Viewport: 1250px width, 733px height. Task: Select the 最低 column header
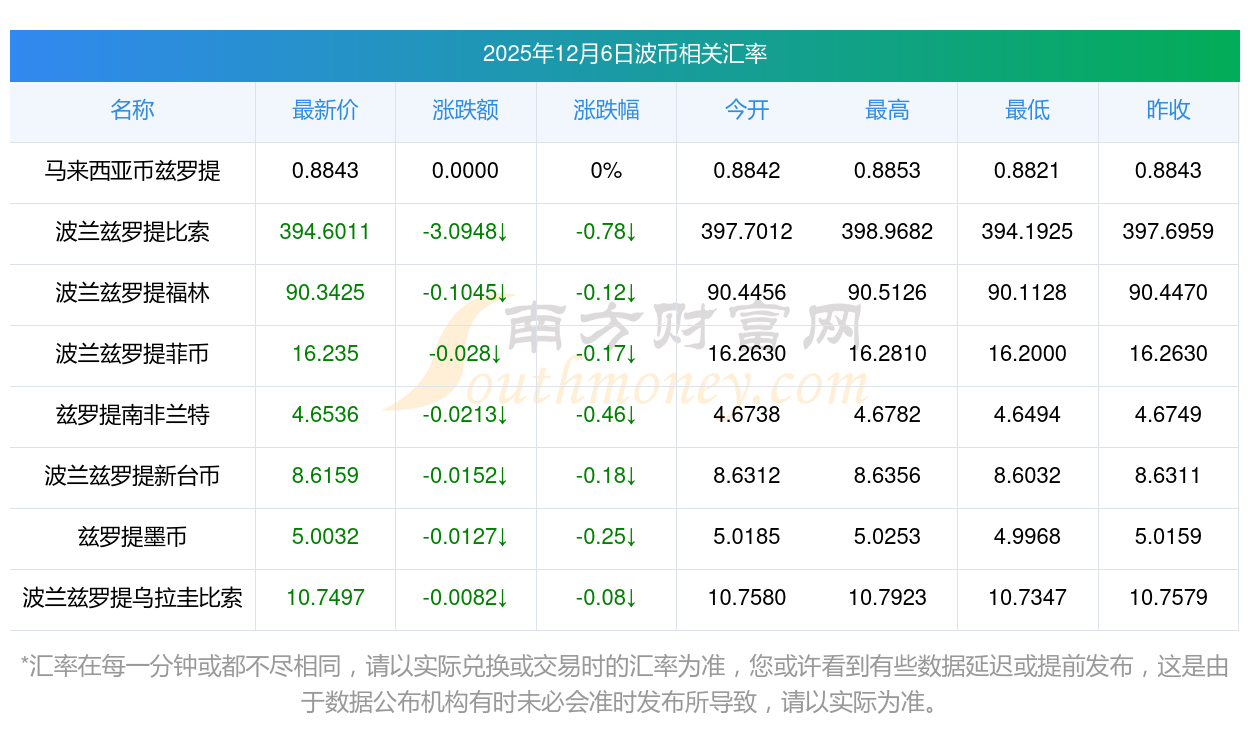tap(1027, 110)
